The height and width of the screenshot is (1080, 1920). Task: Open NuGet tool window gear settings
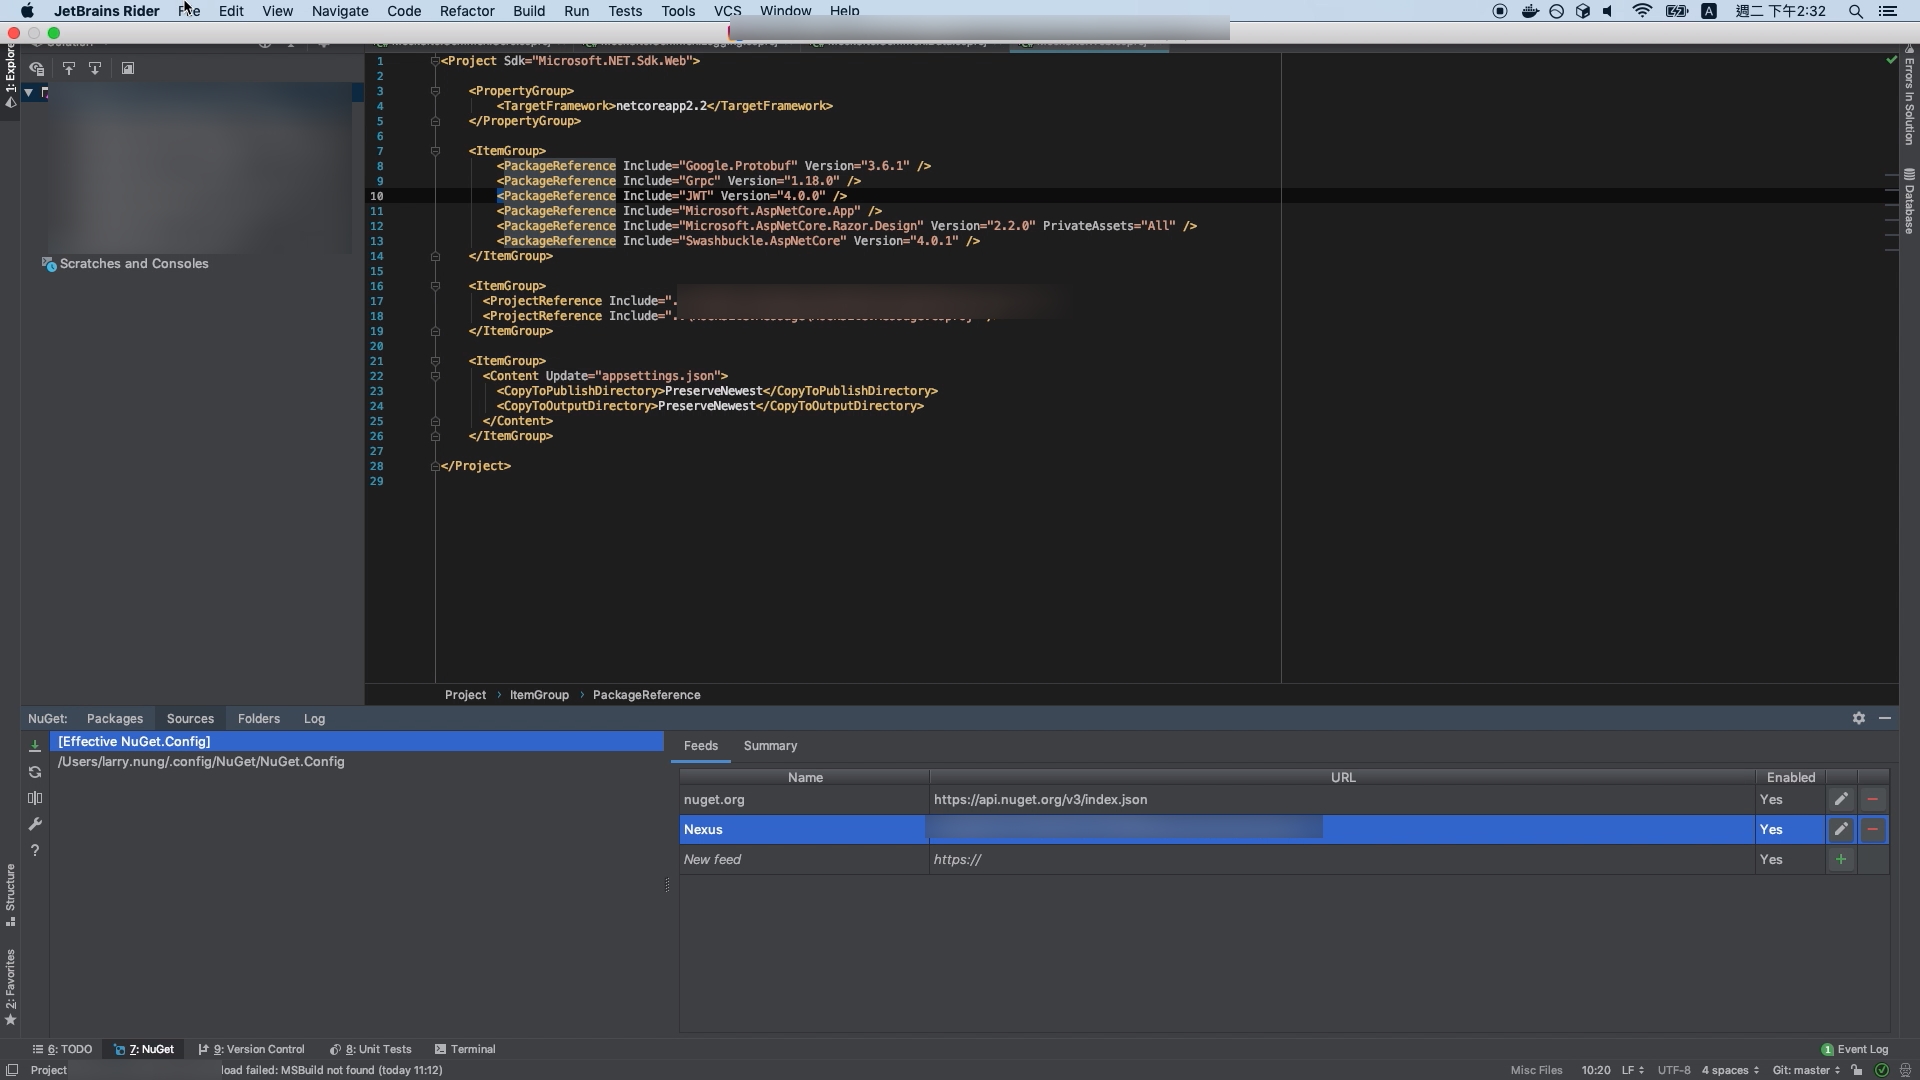click(1859, 719)
